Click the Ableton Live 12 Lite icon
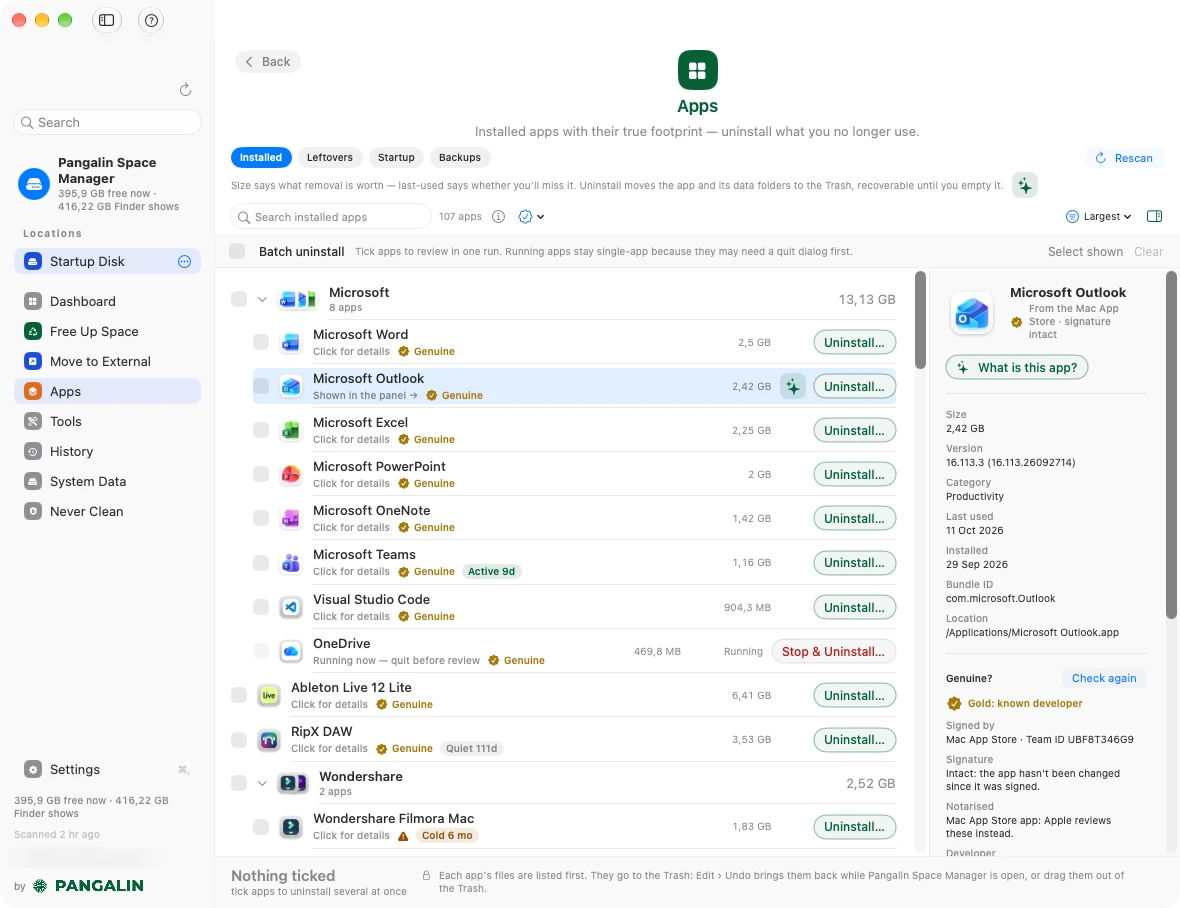The image size is (1180, 908). (x=269, y=695)
